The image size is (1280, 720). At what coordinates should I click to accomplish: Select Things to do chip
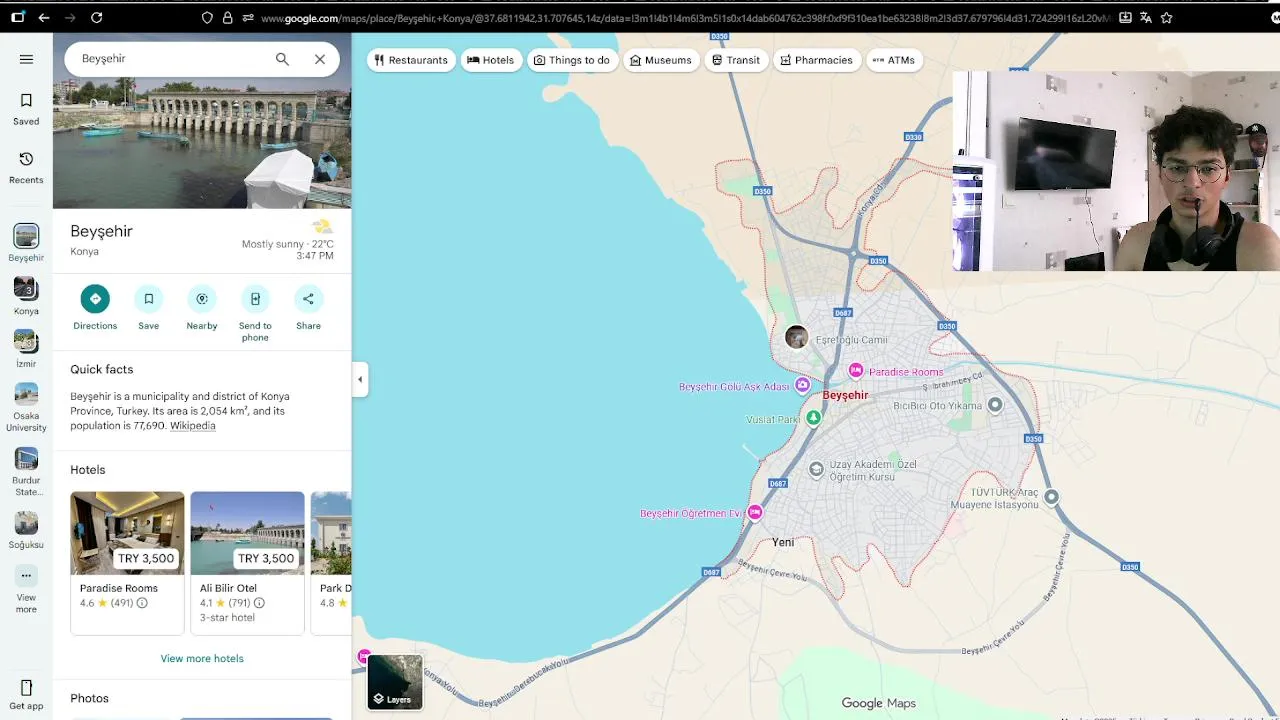click(572, 60)
